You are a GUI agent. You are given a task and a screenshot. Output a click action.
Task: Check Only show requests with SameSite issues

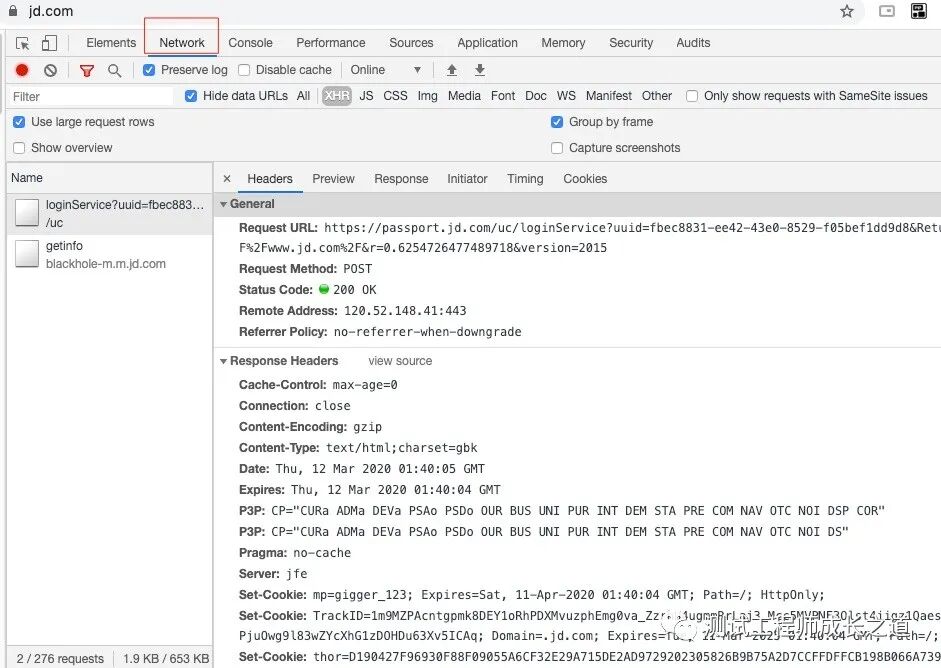pyautogui.click(x=692, y=96)
